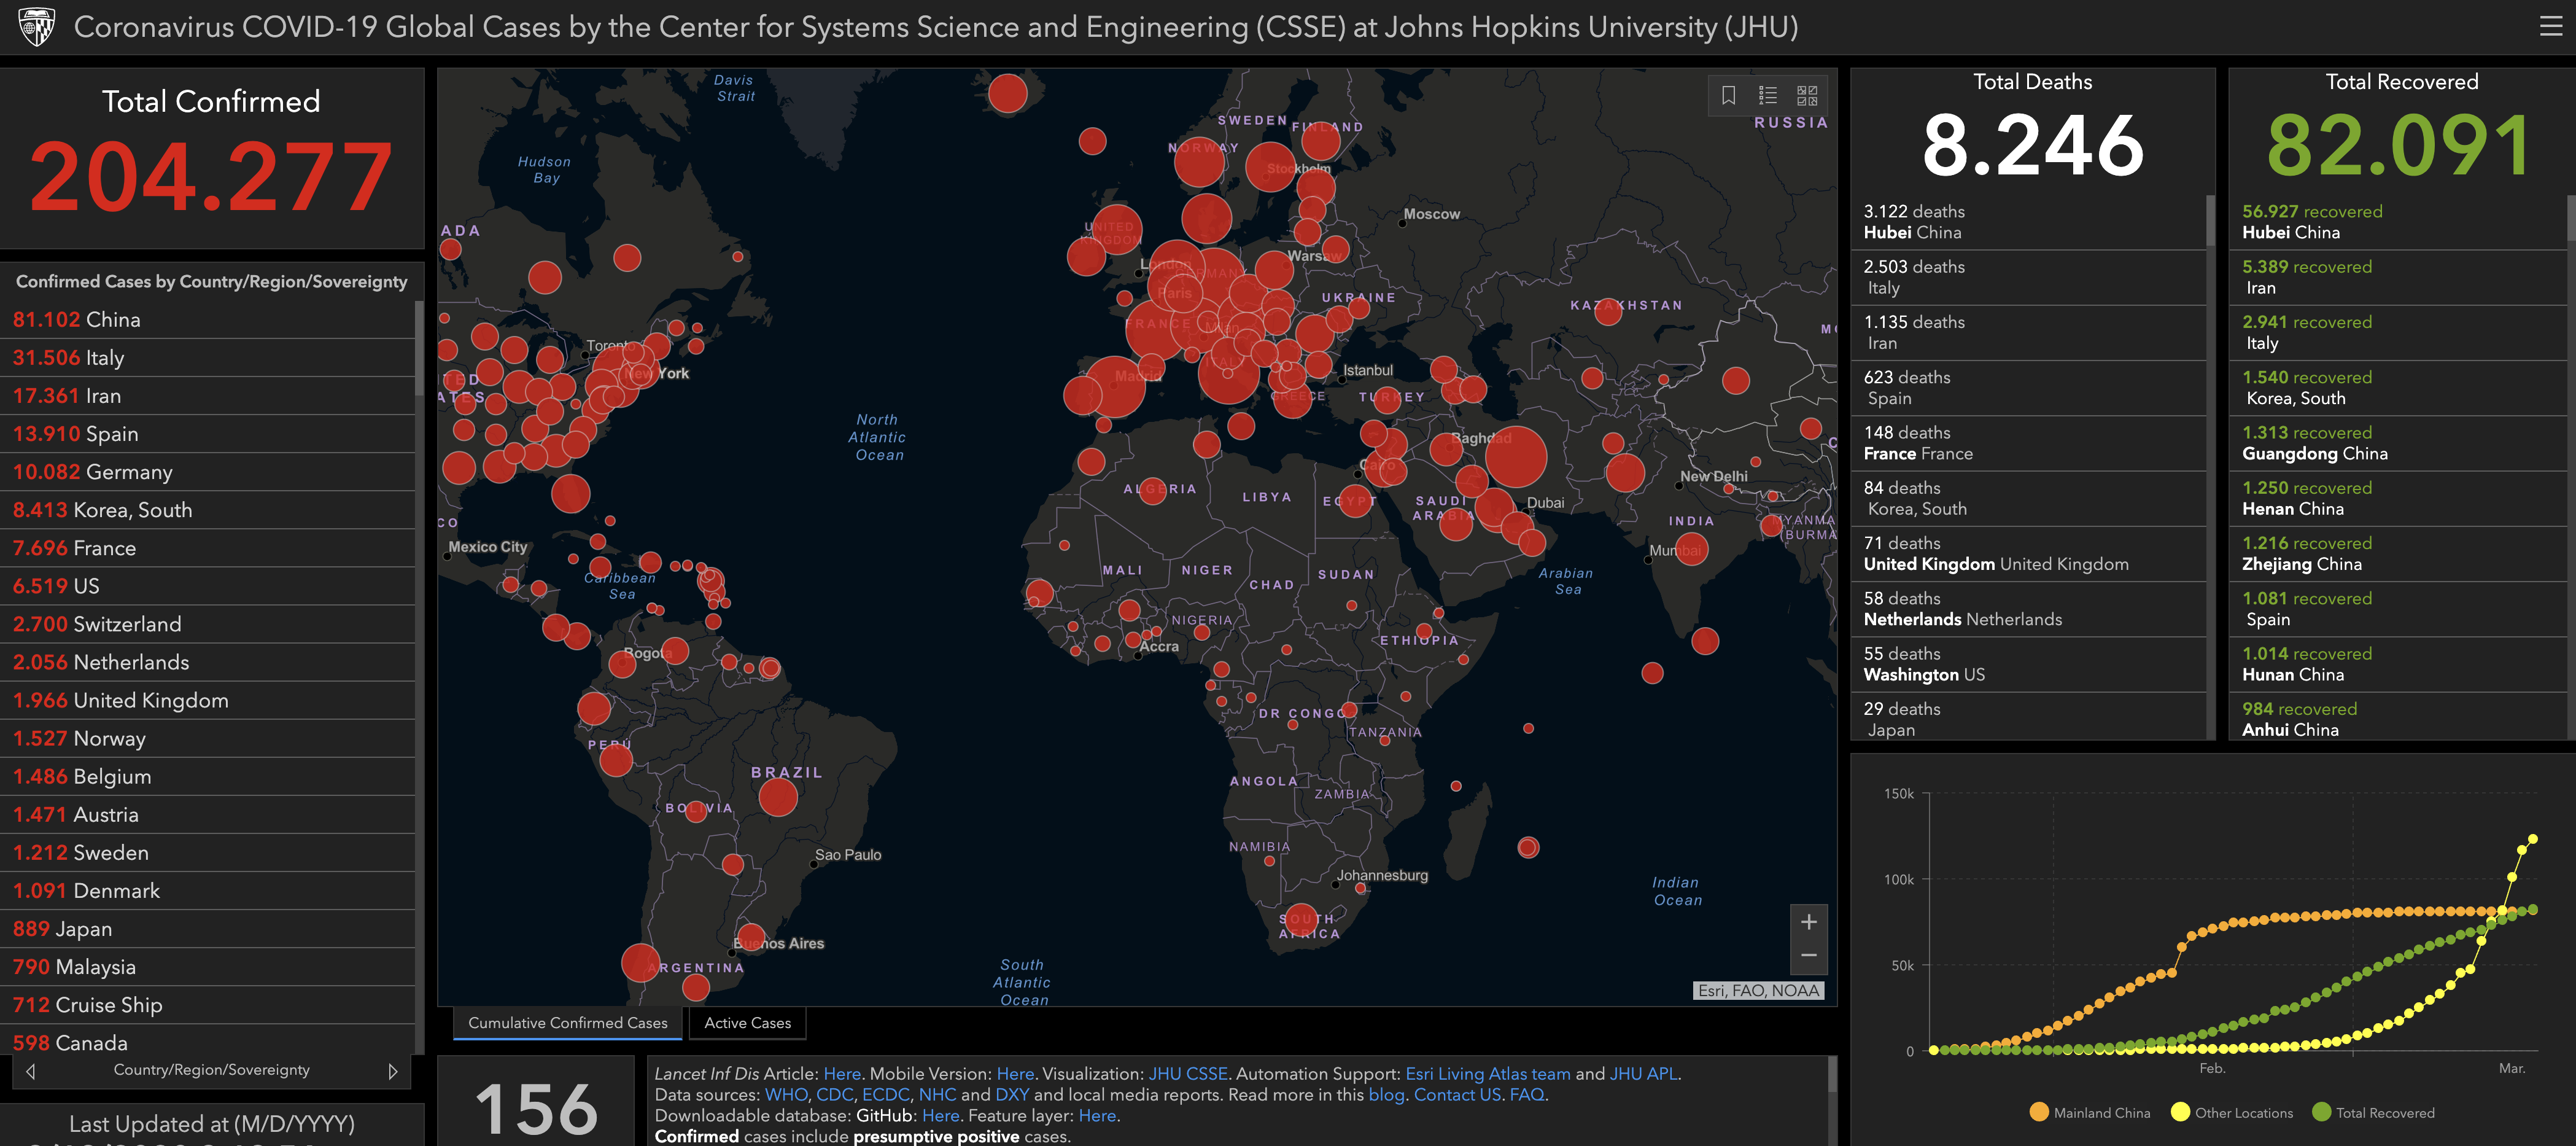
Task: Open the NHC data source link
Action: (937, 1095)
